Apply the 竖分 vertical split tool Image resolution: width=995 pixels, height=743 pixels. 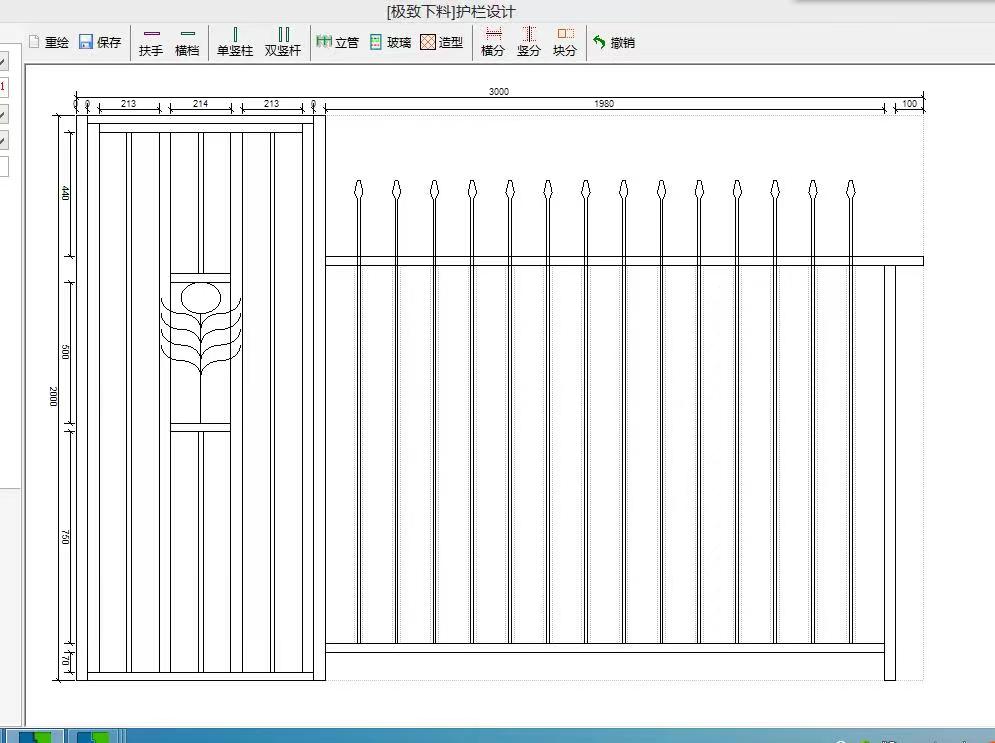point(529,42)
